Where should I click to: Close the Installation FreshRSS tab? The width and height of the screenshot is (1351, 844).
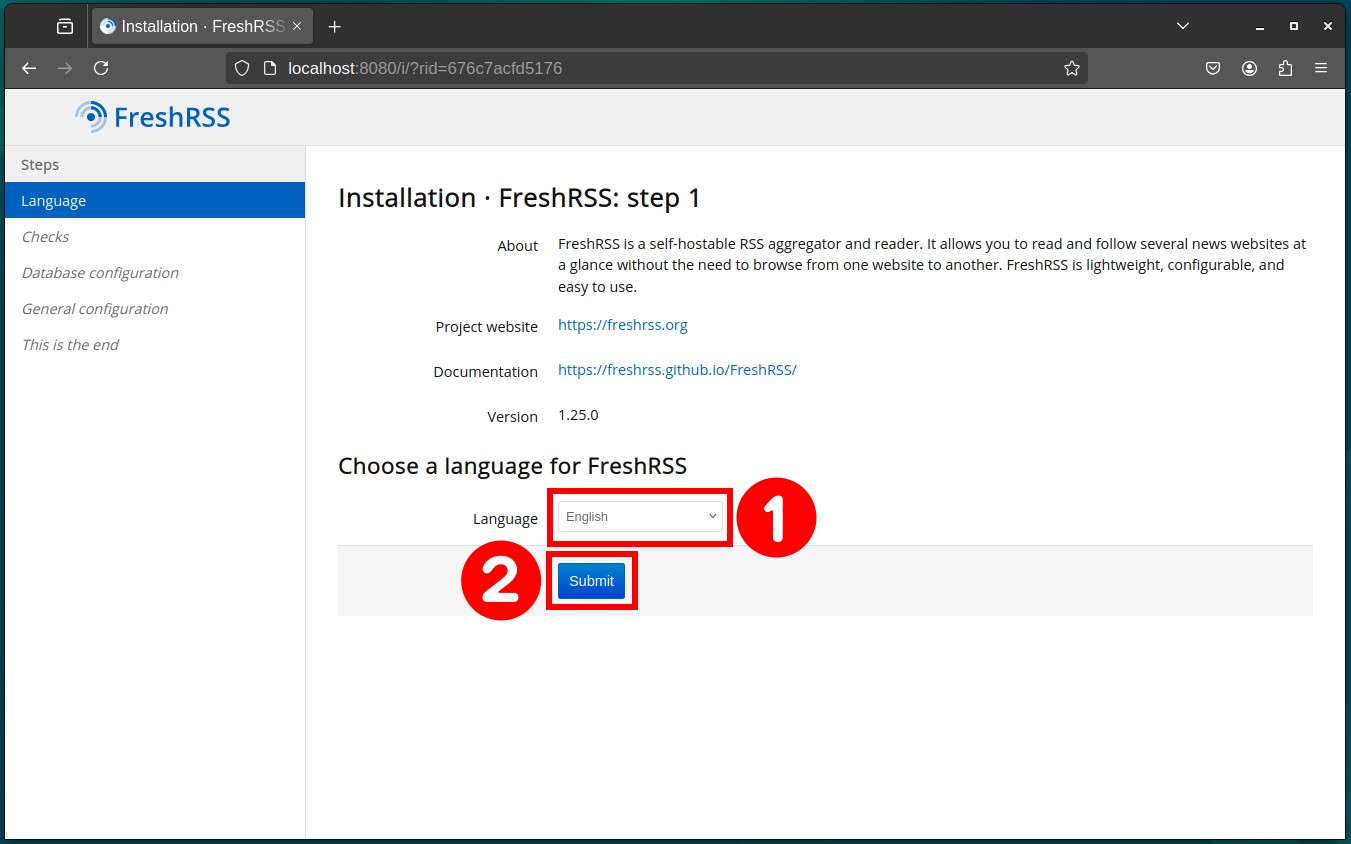[x=296, y=27]
